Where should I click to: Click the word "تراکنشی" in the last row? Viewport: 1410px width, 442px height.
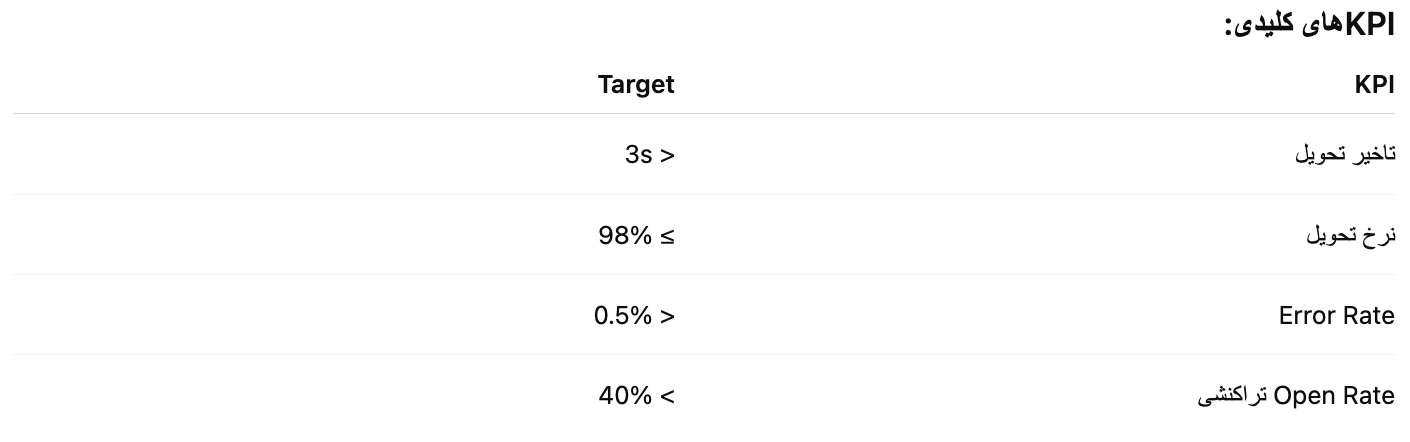[x=1232, y=397]
